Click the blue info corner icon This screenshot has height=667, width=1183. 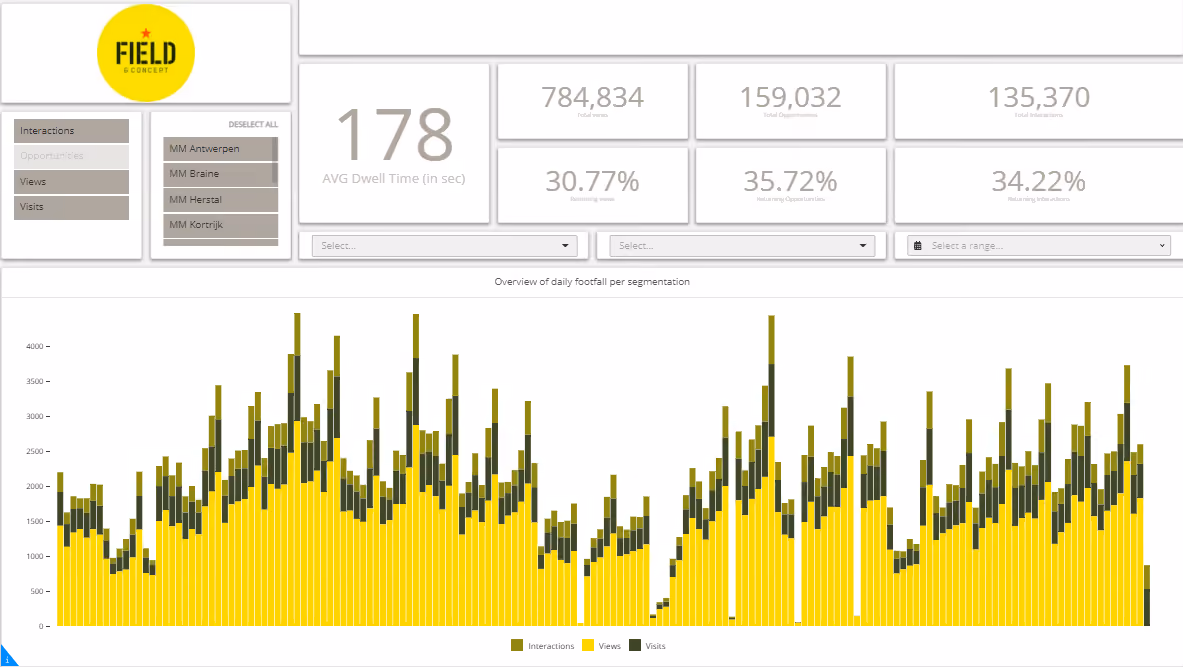[x=7, y=658]
